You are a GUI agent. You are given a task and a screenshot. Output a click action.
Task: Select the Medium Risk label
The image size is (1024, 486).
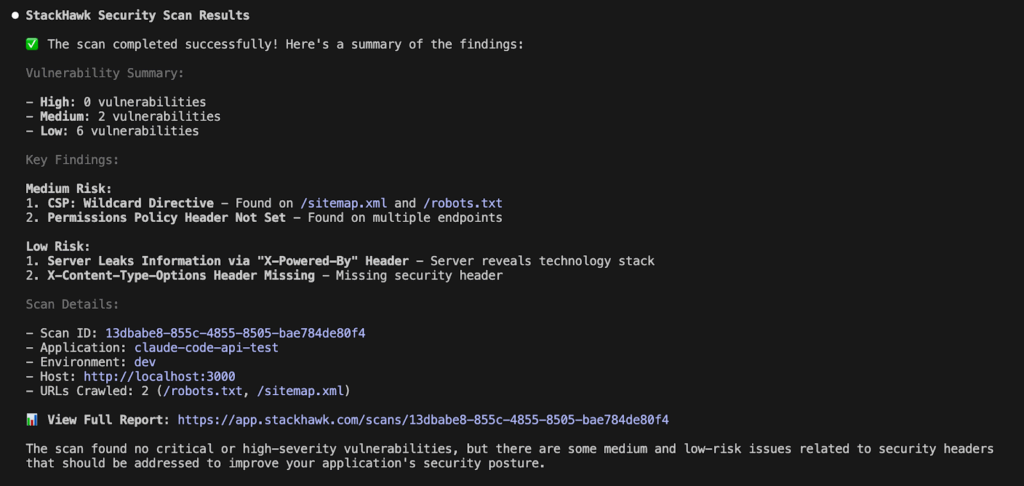69,188
